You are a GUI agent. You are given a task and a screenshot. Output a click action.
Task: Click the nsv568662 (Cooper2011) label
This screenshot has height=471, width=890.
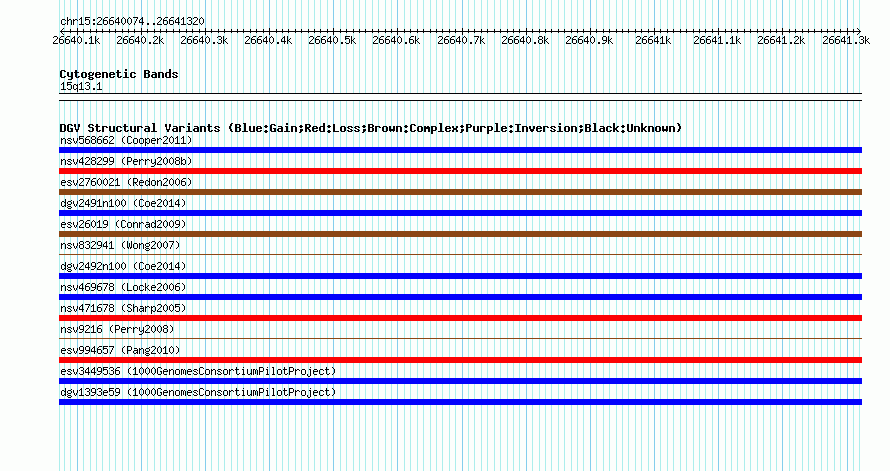[126, 140]
